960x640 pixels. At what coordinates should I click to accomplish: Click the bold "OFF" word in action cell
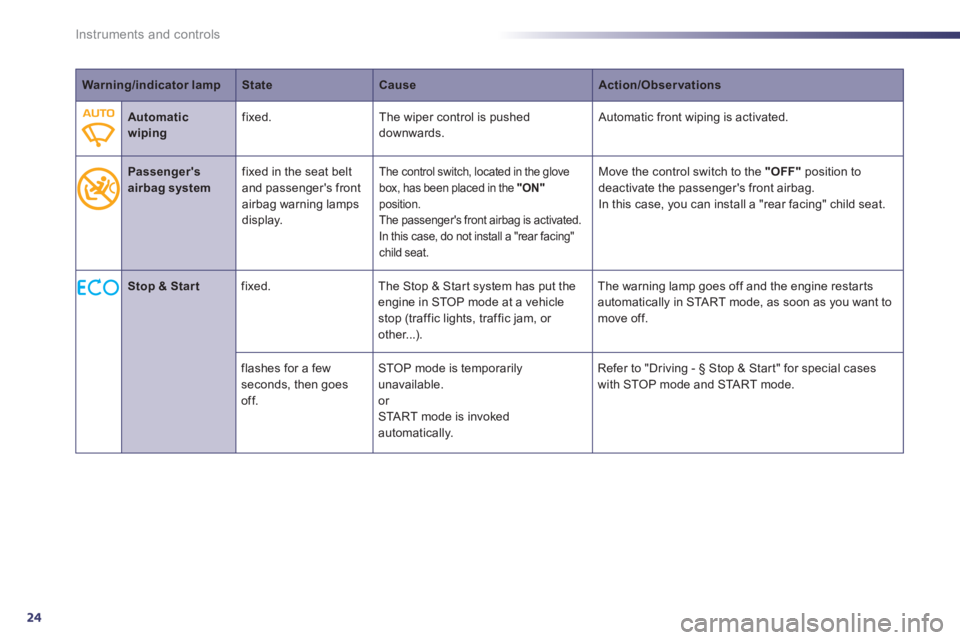[x=783, y=172]
